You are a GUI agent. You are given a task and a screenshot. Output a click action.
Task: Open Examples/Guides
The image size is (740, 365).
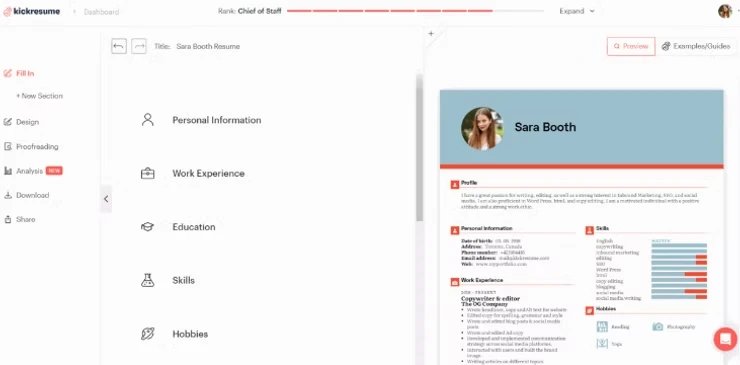[x=696, y=46]
